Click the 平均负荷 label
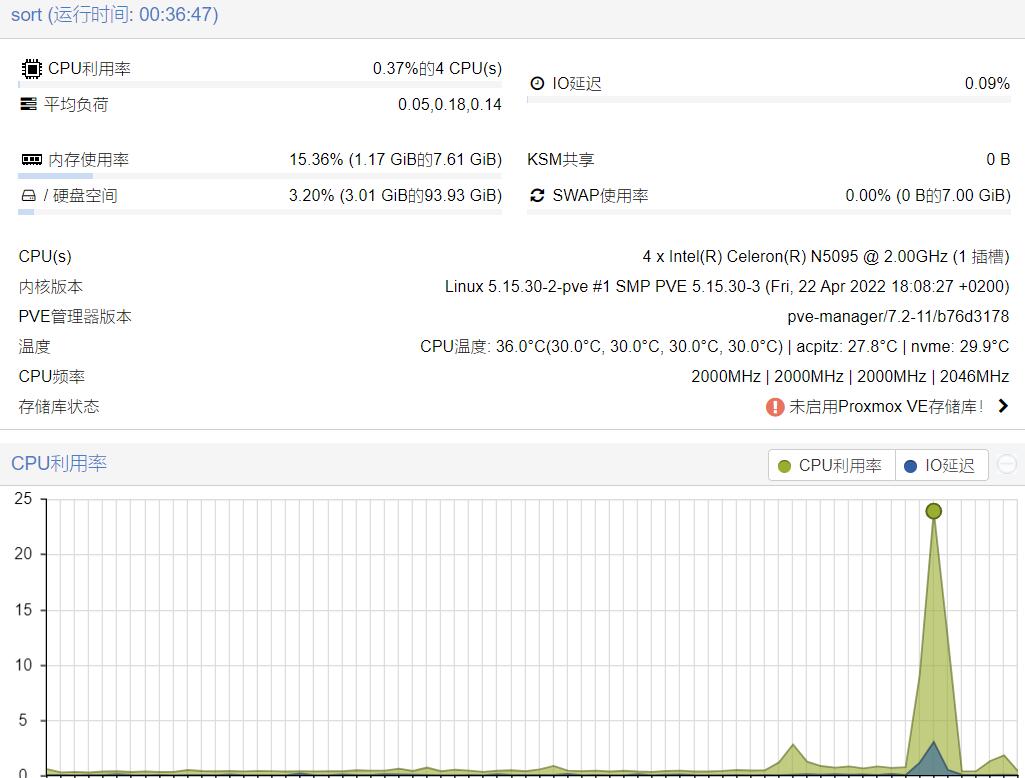The height and width of the screenshot is (778, 1025). 76,105
